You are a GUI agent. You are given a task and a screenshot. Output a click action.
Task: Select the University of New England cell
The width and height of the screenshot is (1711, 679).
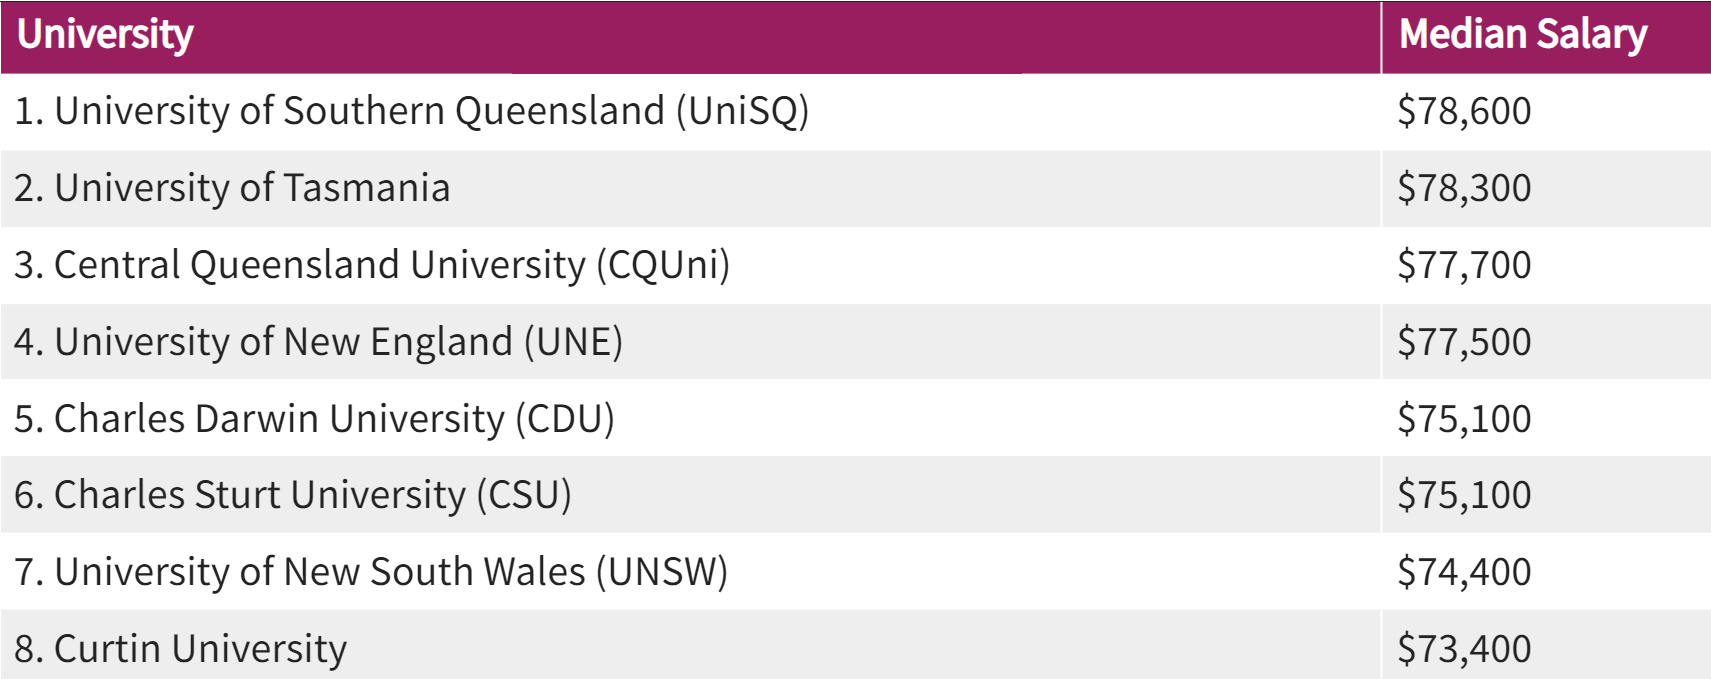click(318, 342)
